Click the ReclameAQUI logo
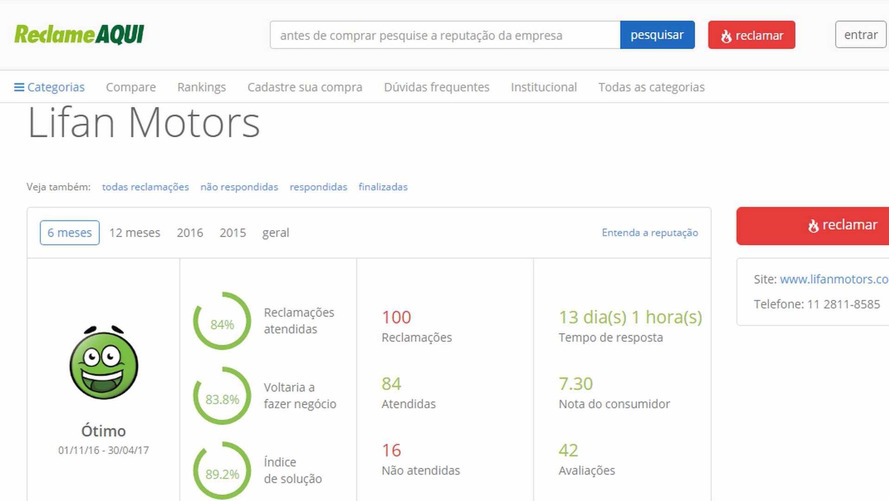 tap(79, 35)
